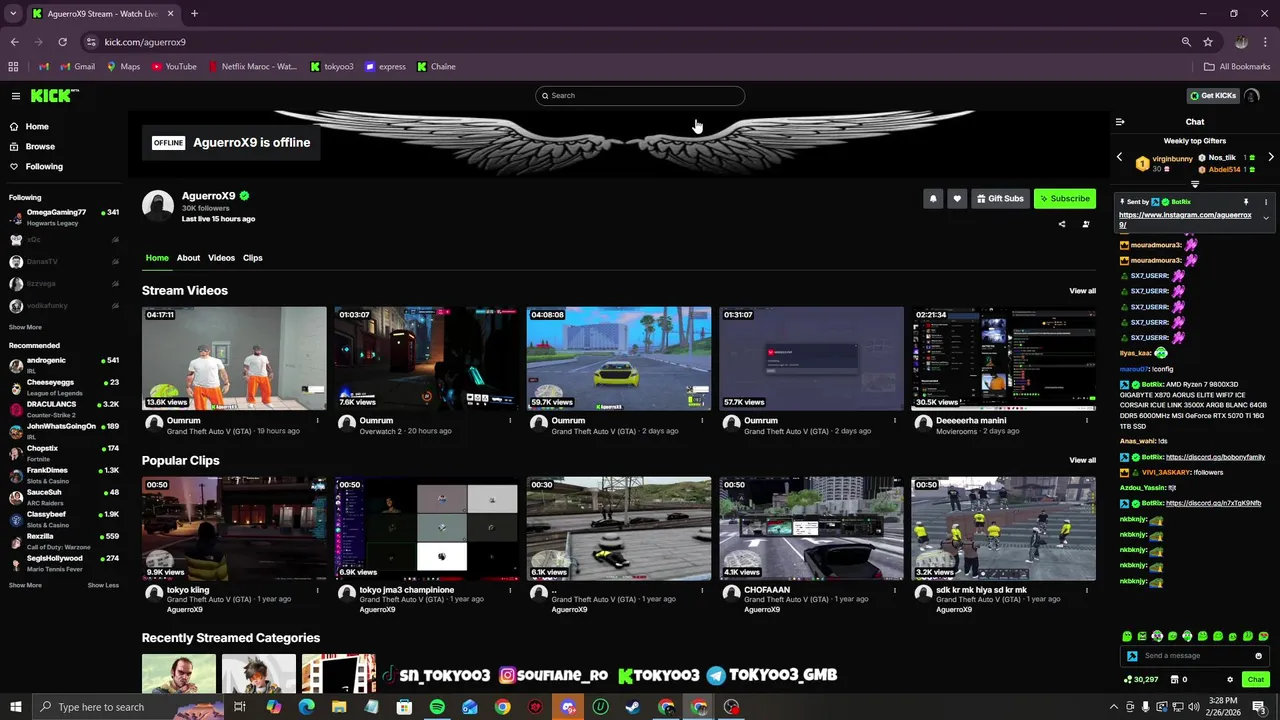
Task: Expand Show More under Recommended
Action: [25, 585]
